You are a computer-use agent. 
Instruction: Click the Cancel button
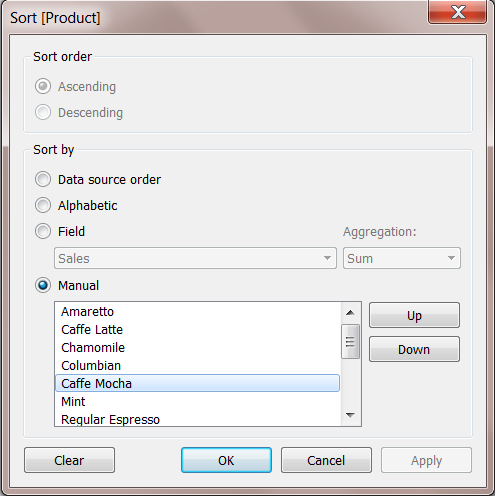(x=326, y=460)
